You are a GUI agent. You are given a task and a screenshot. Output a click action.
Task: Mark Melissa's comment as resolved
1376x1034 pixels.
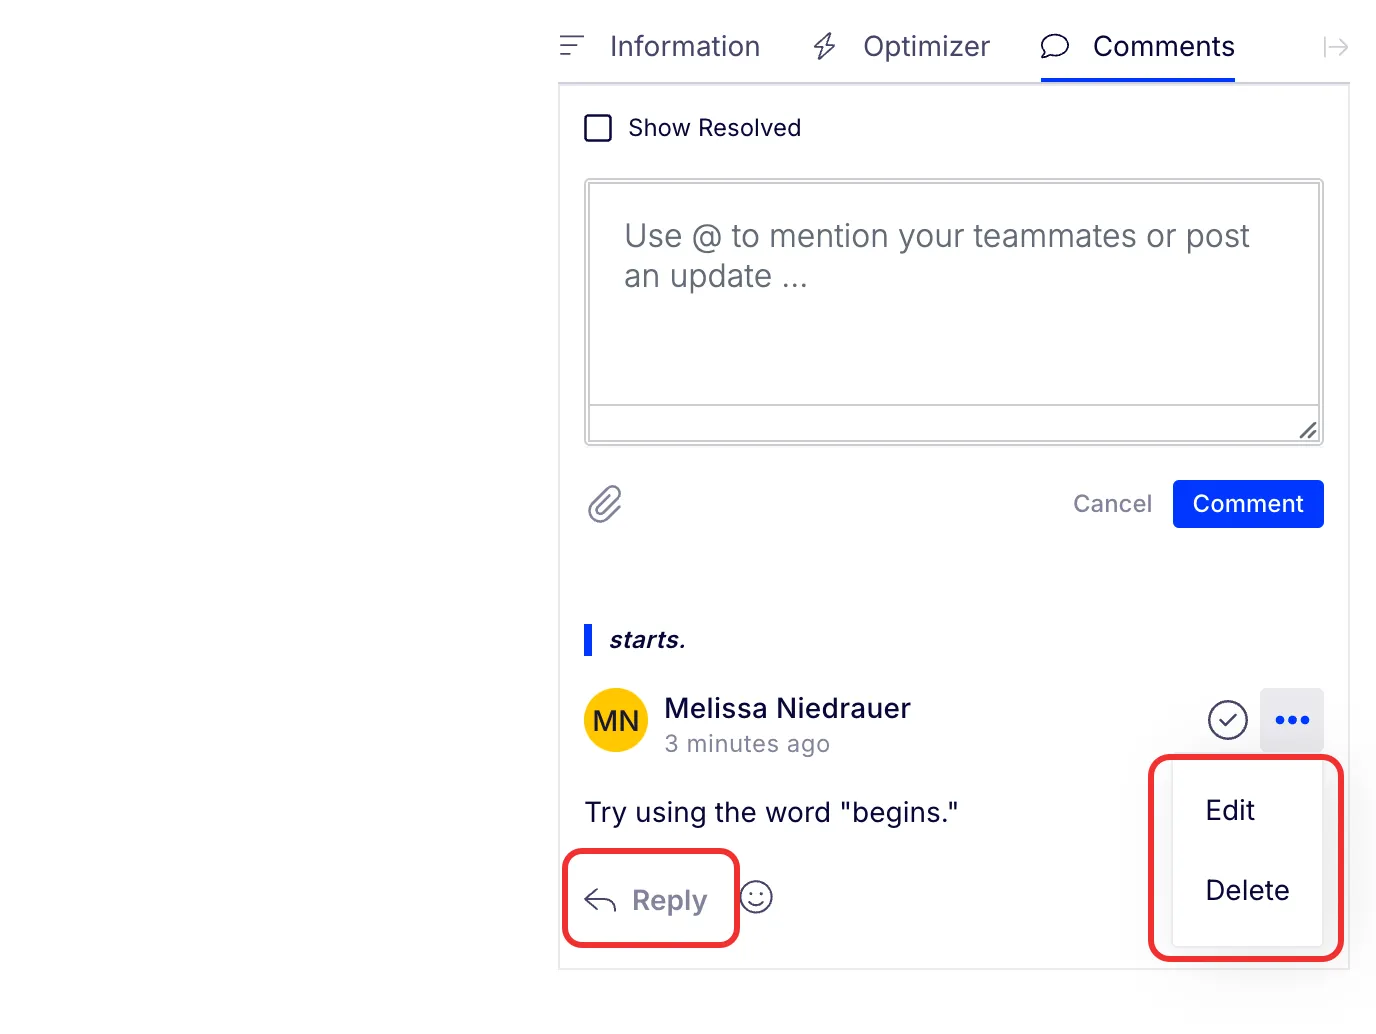click(x=1228, y=720)
